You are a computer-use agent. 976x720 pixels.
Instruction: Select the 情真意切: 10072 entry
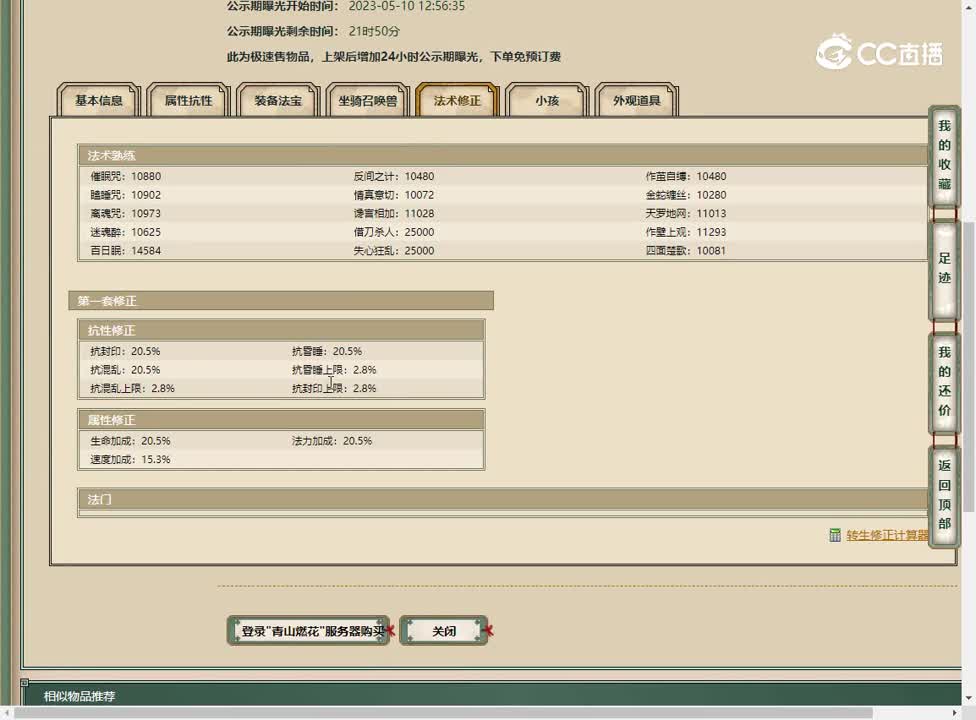pyautogui.click(x=394, y=195)
